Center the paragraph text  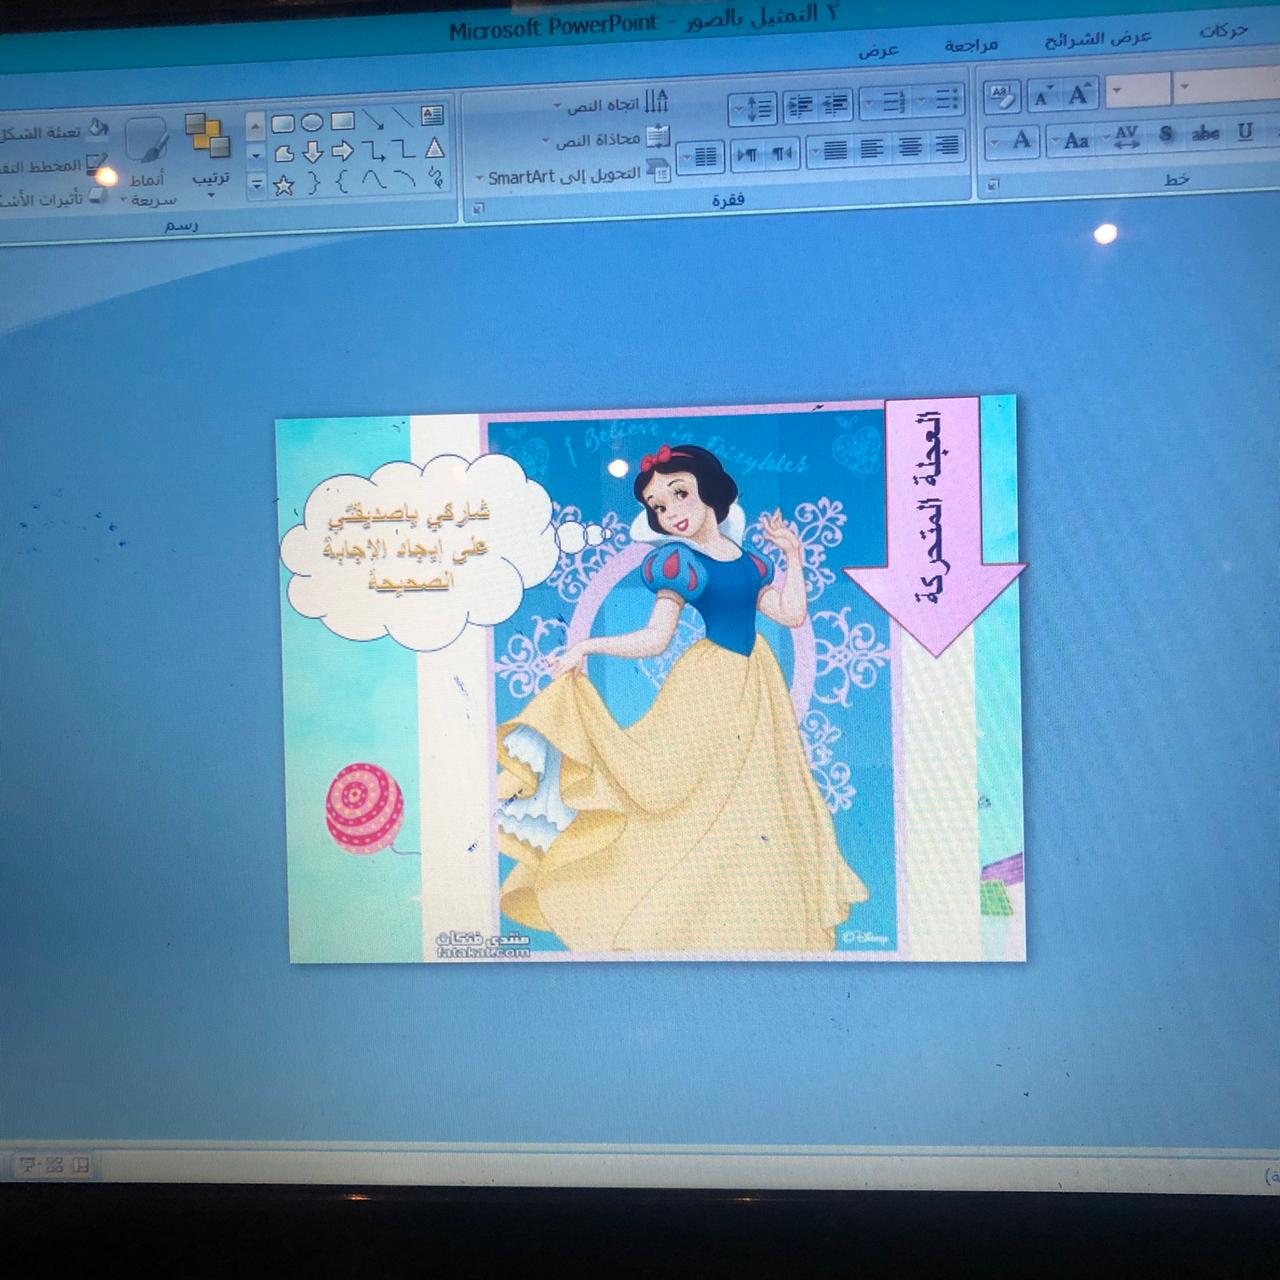(909, 147)
